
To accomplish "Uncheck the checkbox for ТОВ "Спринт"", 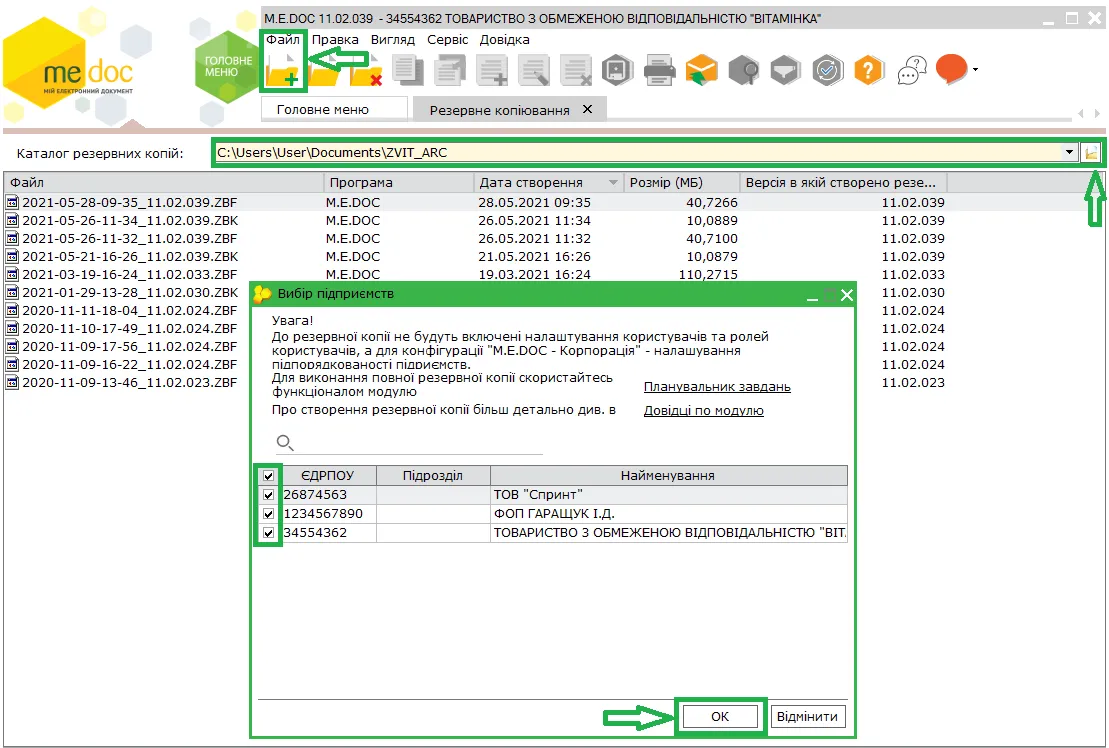I will point(268,495).
